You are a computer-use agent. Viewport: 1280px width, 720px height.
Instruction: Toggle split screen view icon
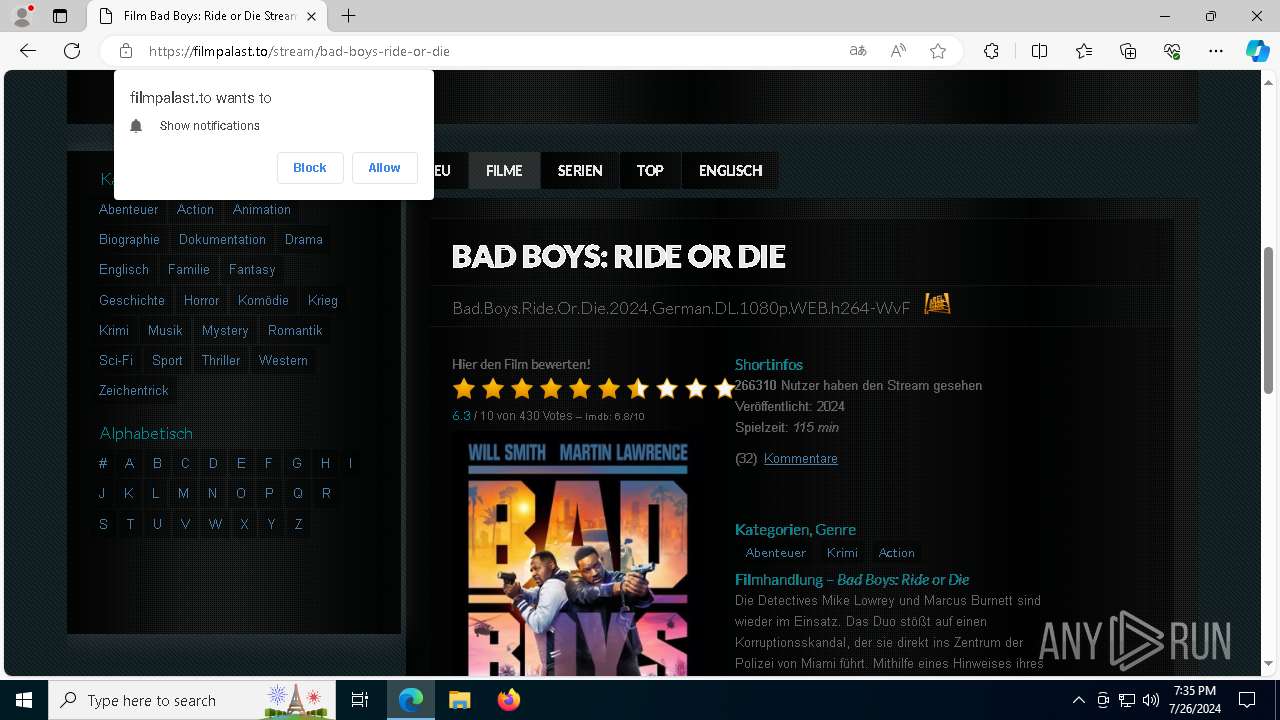tap(1039, 51)
